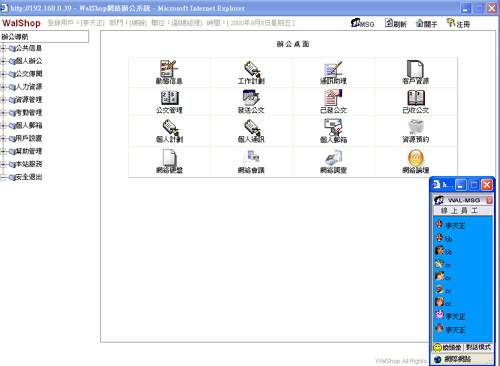The width and height of the screenshot is (500, 366).
Task: Expand the 公共信息 tree node
Action: click(3, 48)
